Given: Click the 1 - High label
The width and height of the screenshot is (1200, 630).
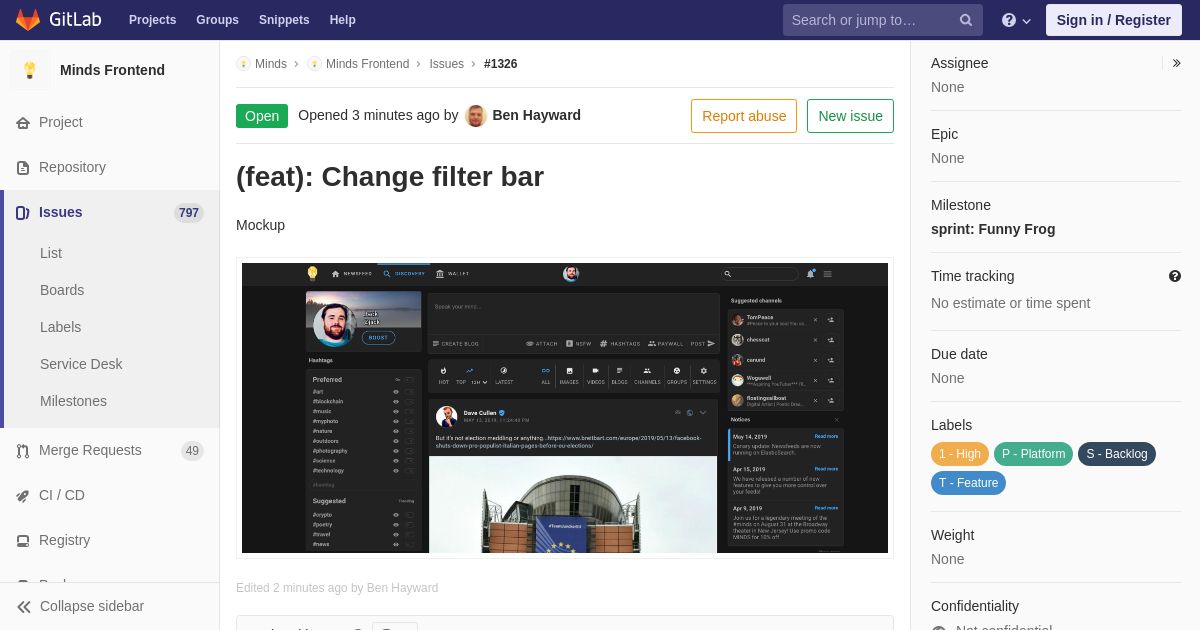Looking at the screenshot, I should pyautogui.click(x=960, y=454).
